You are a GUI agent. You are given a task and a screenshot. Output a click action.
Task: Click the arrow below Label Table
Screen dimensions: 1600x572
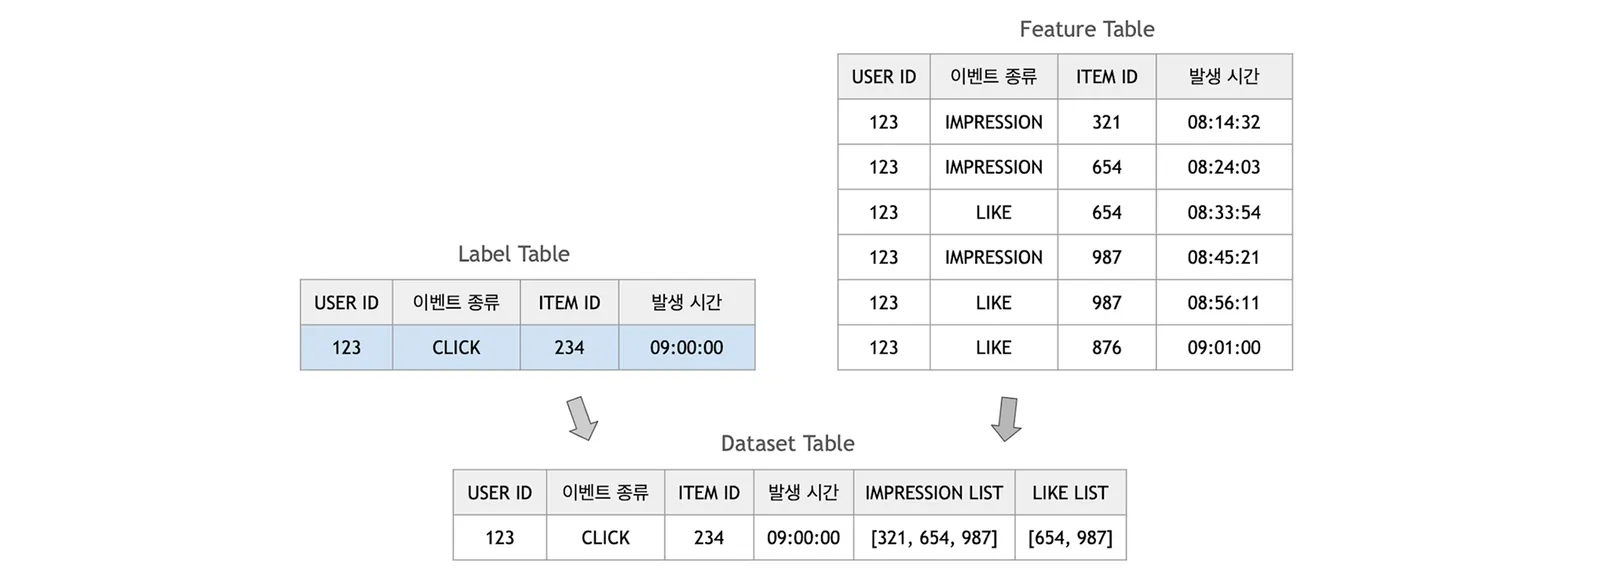coord(582,418)
